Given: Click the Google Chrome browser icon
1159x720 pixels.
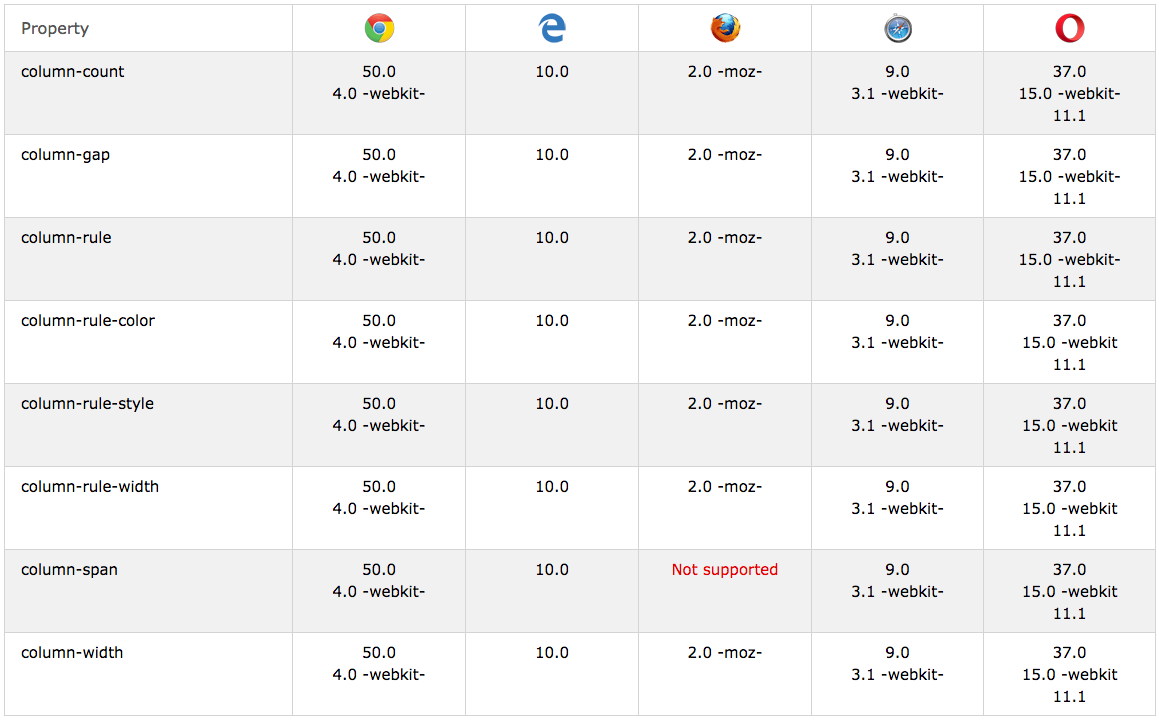Looking at the screenshot, I should coord(379,28).
